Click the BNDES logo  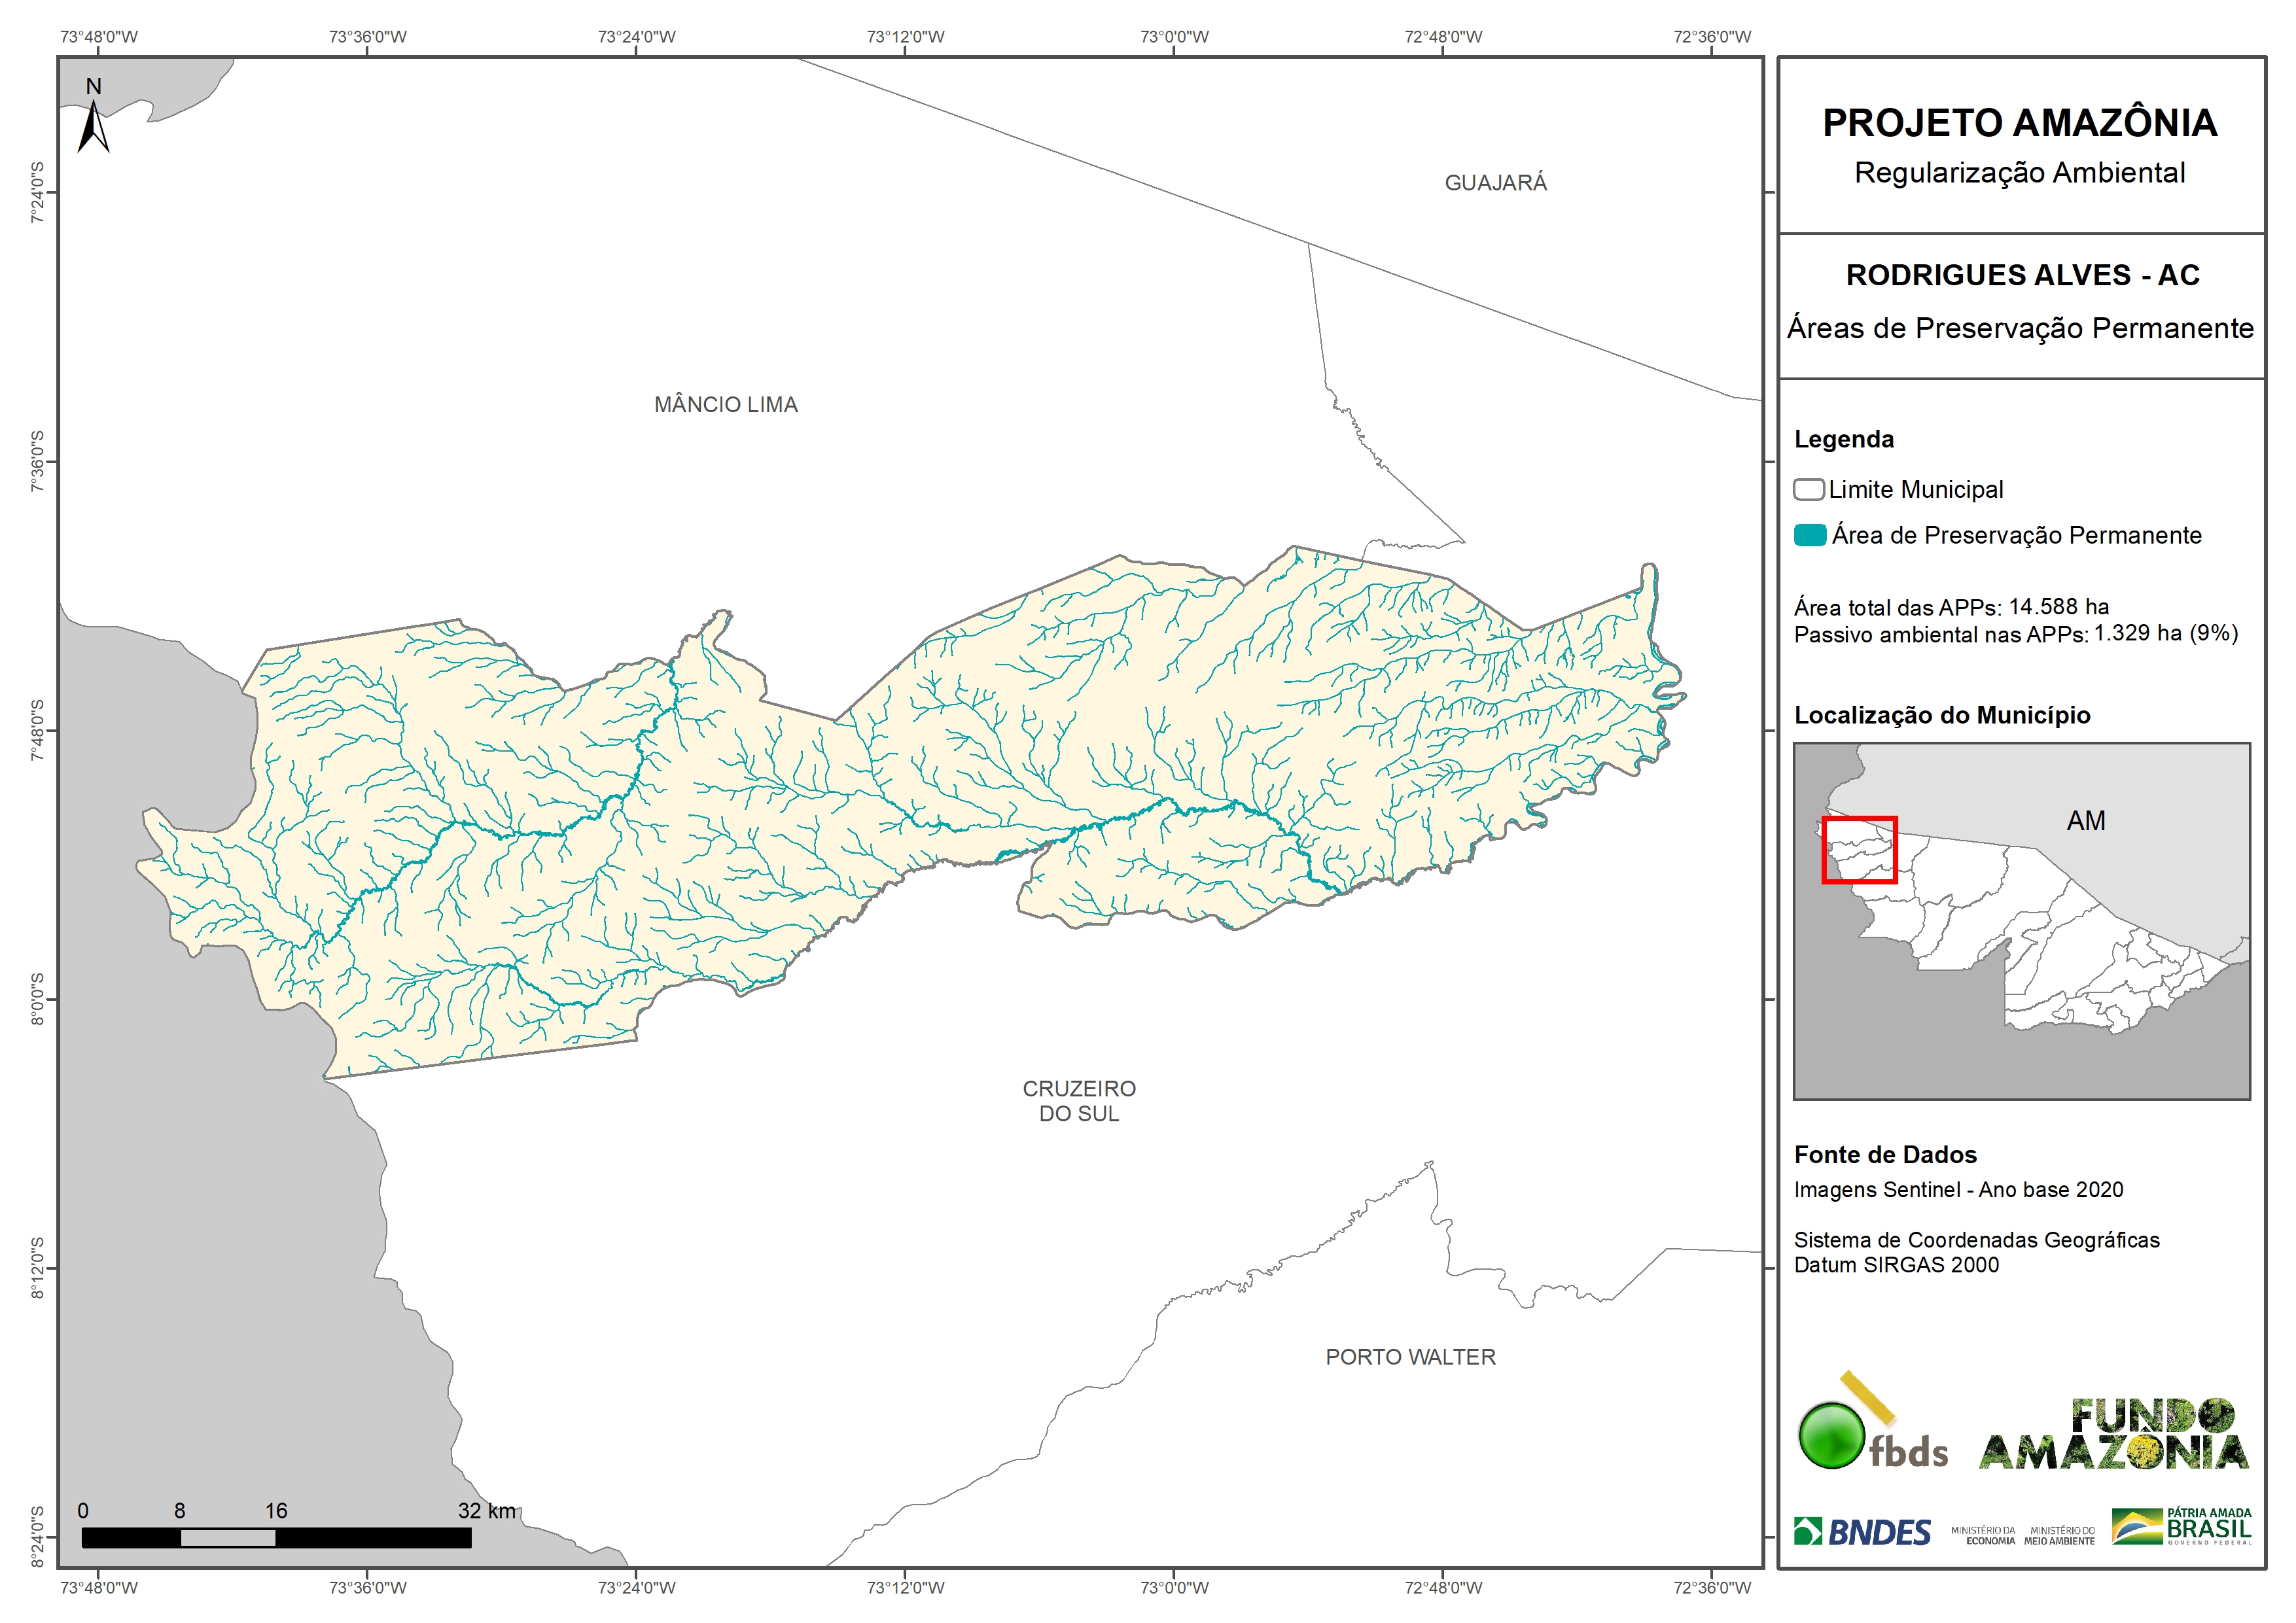[x=1862, y=1532]
